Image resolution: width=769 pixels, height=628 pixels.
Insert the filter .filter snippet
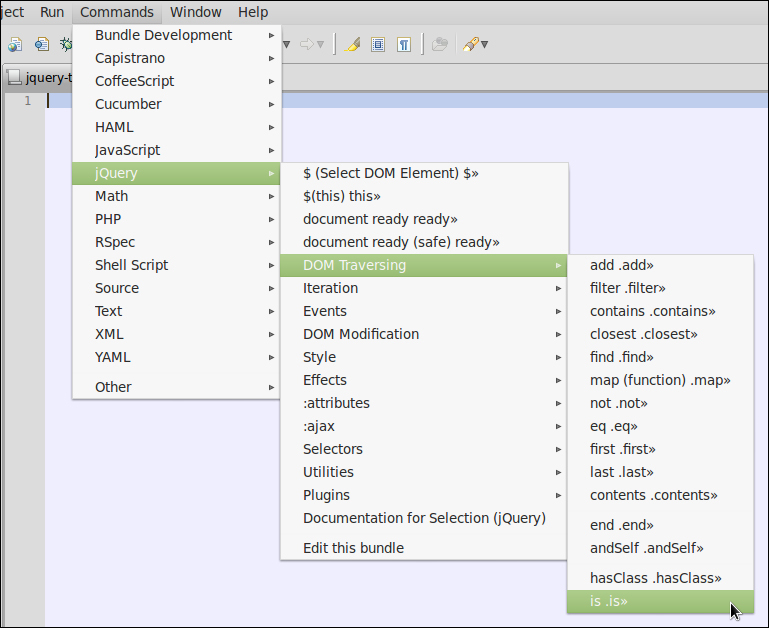pos(660,288)
